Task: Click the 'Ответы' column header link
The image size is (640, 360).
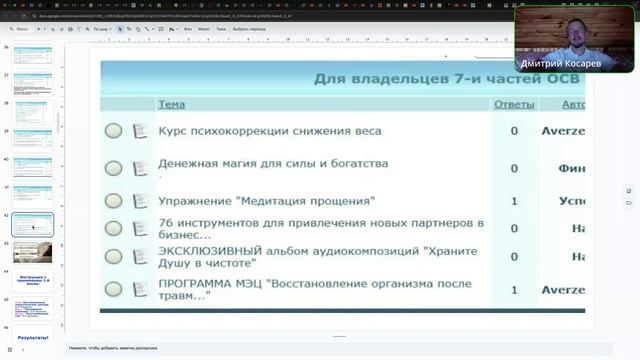Action: coord(514,104)
